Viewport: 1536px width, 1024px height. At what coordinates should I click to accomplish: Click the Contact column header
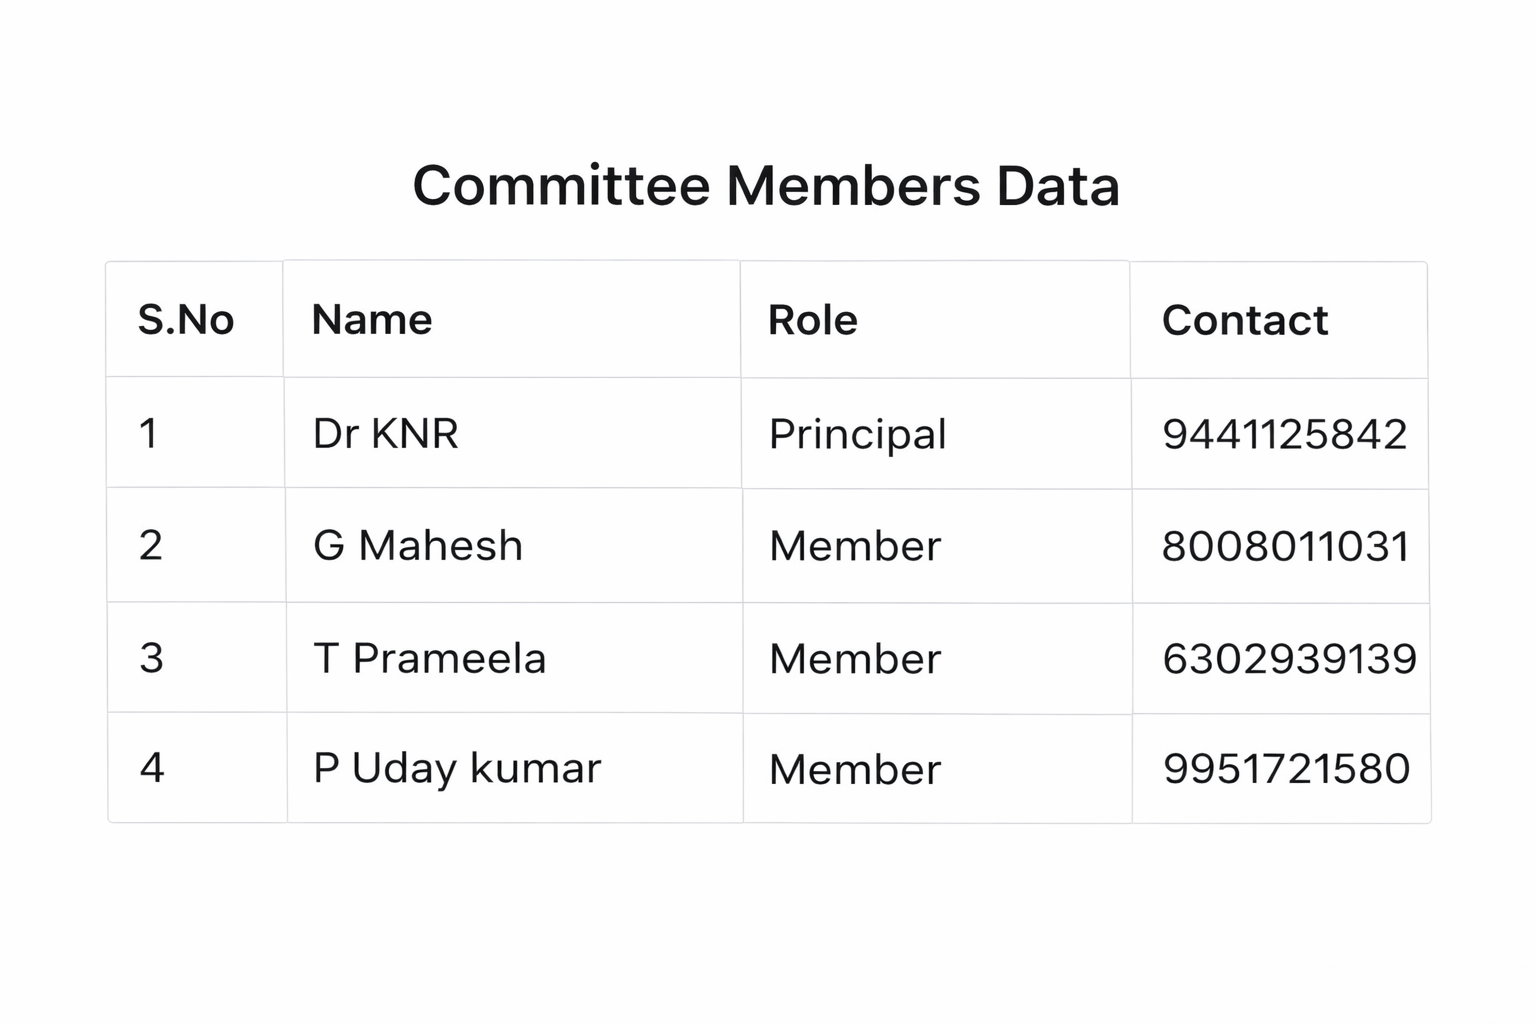tap(1245, 320)
